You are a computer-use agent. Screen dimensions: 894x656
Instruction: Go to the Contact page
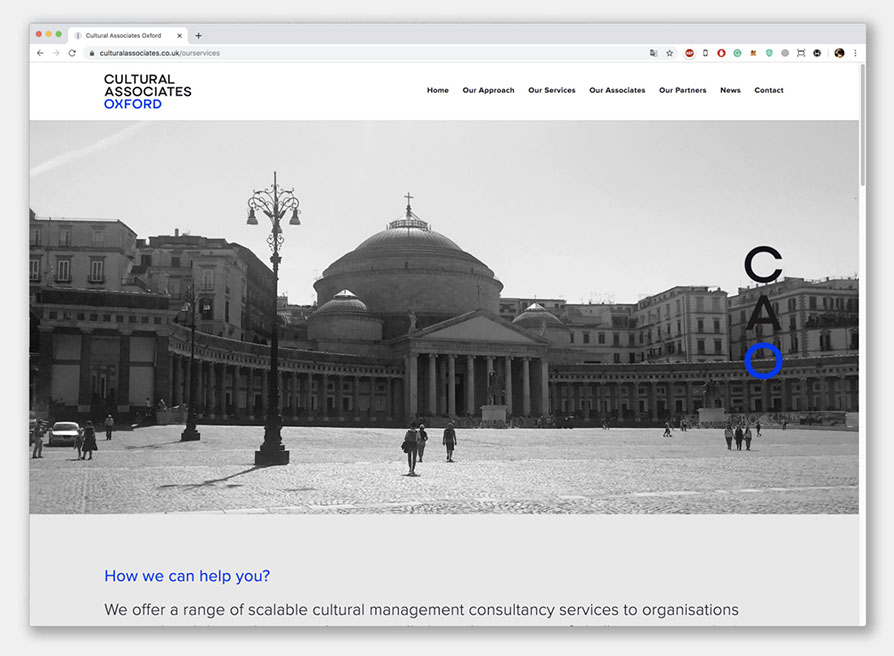(x=768, y=90)
